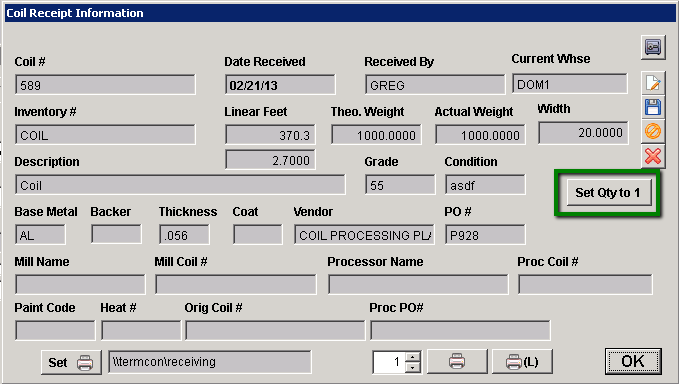Click the red X delete icon
This screenshot has height=384, width=679.
click(x=653, y=156)
